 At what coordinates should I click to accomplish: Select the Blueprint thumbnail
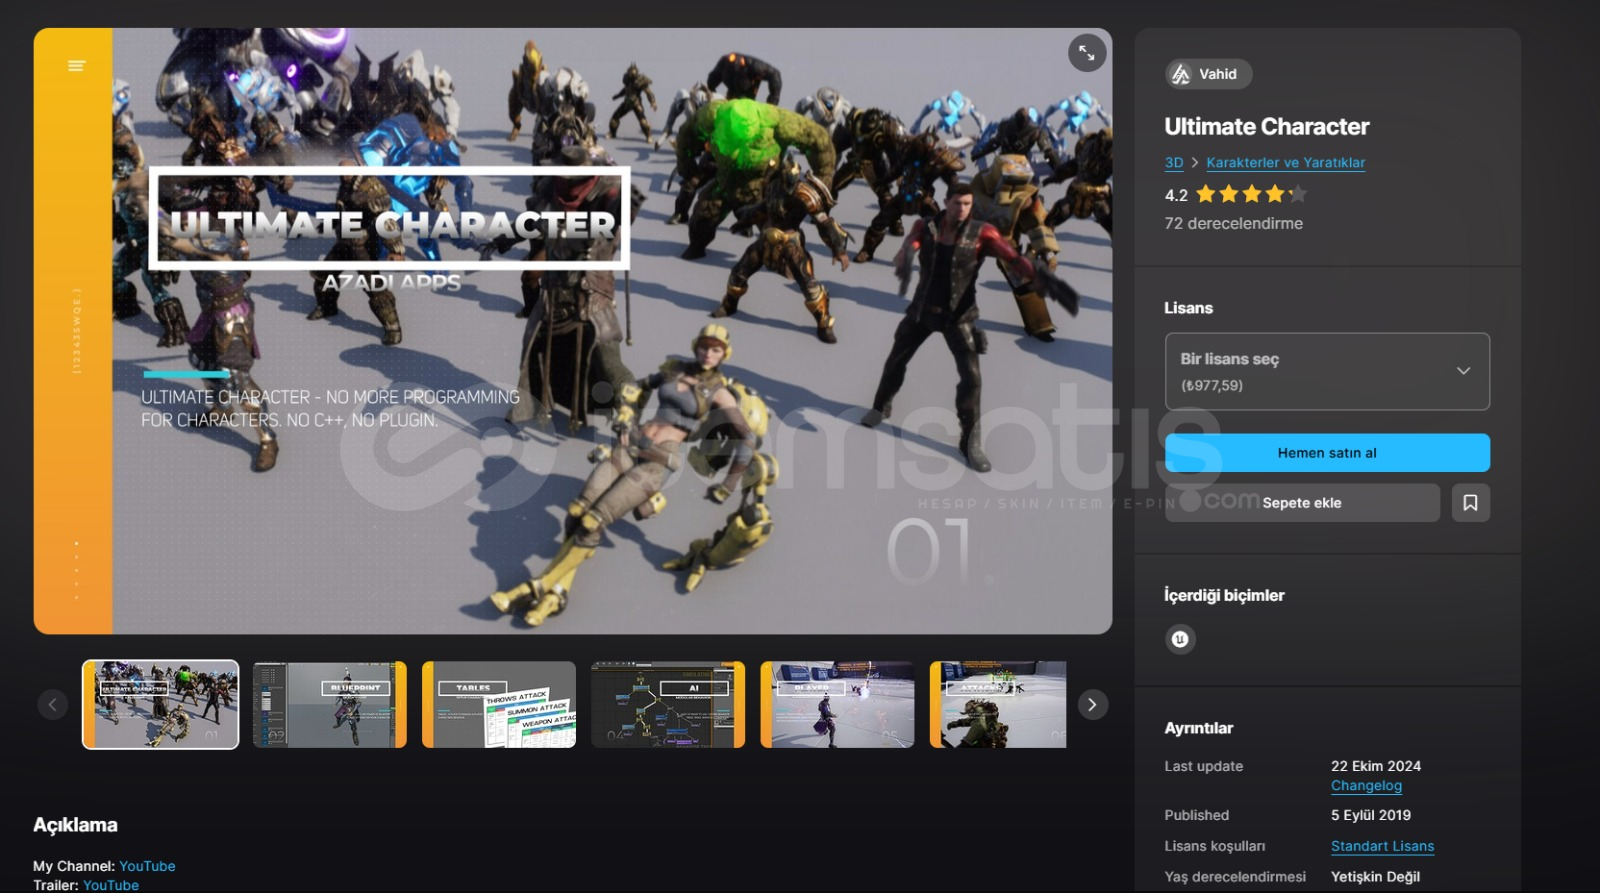(330, 704)
